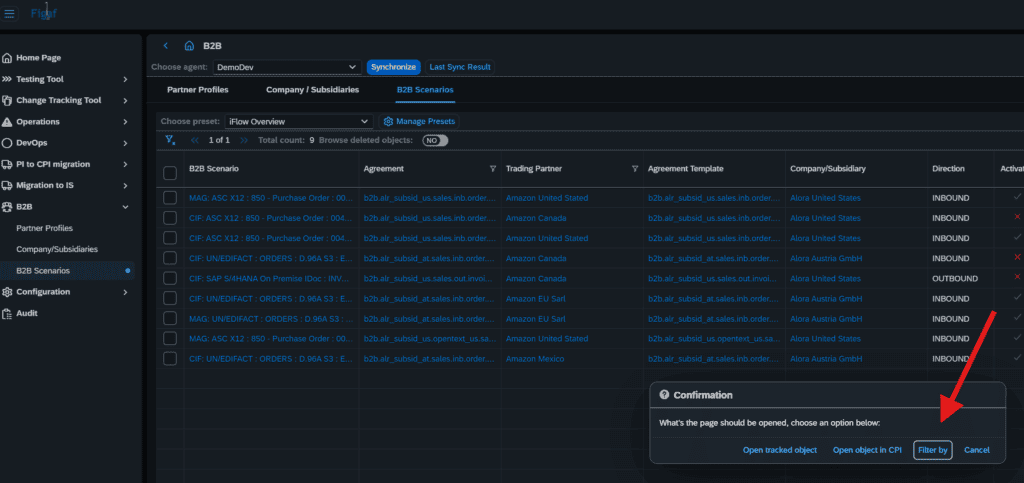Image resolution: width=1024 pixels, height=483 pixels.
Task: Expand the Testing Tool menu
Action: [125, 80]
